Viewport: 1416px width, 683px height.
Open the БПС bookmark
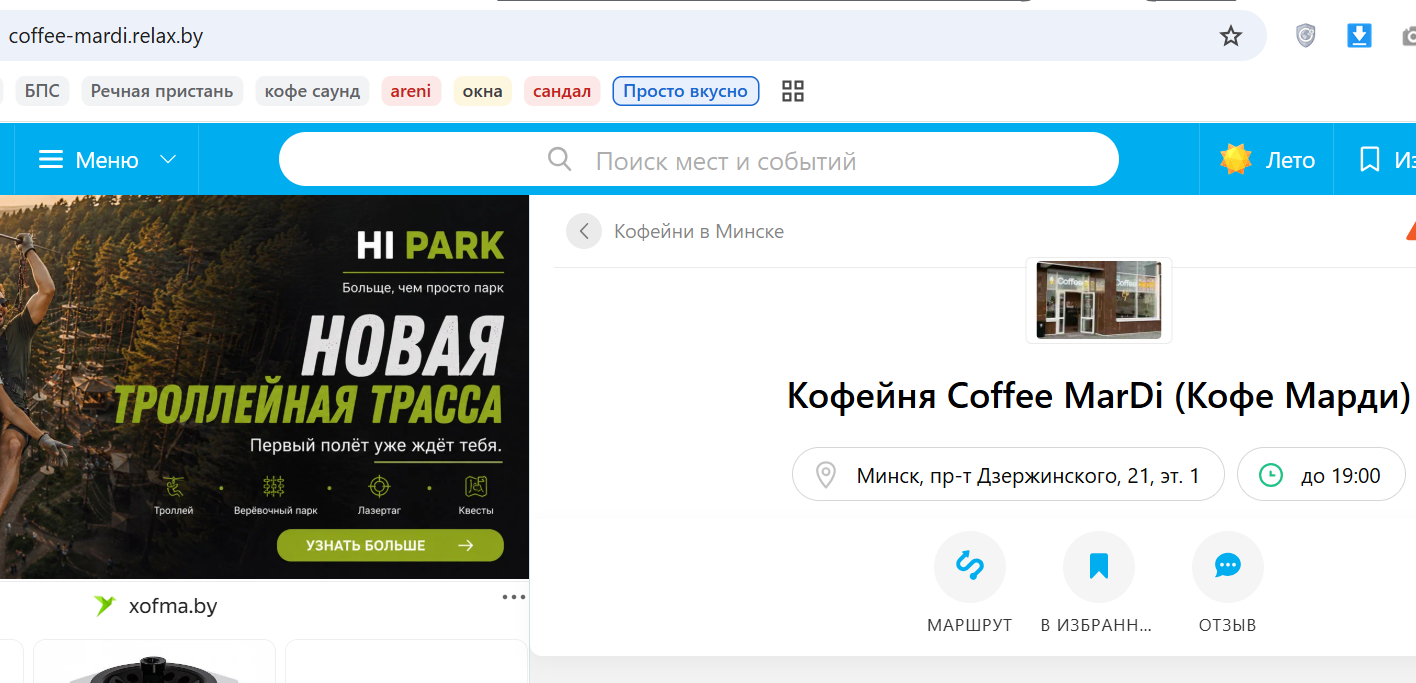(42, 91)
